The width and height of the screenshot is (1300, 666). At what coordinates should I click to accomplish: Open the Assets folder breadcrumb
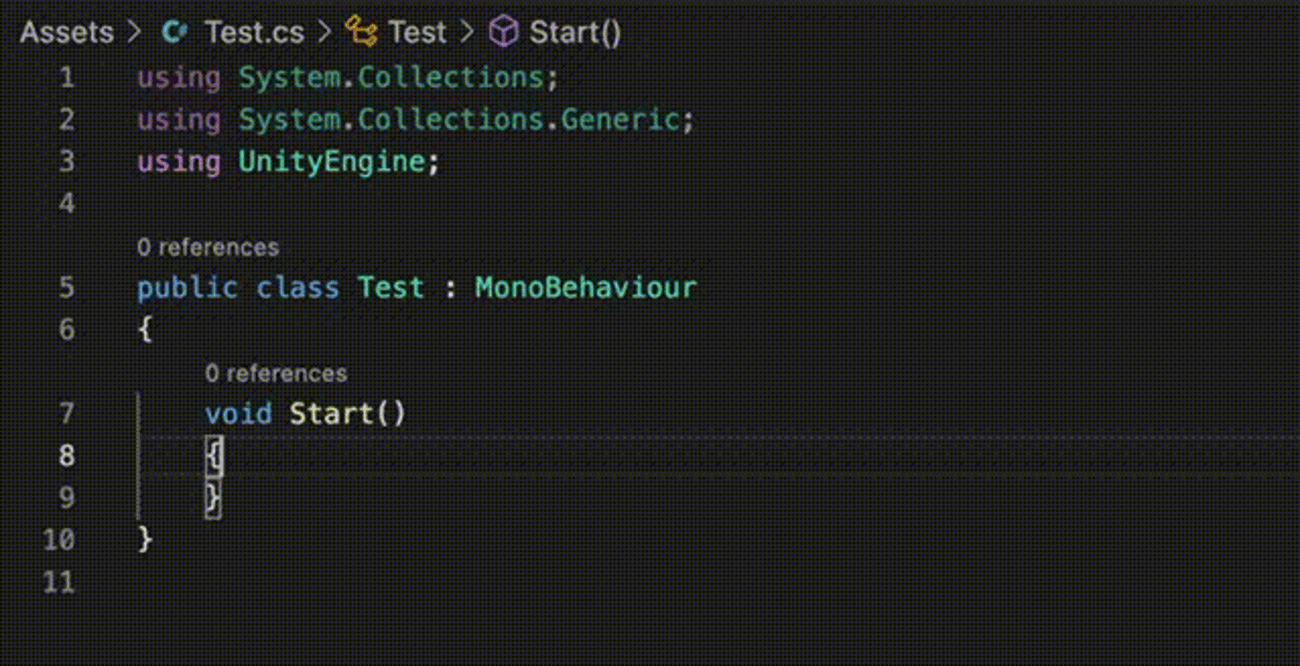[67, 32]
